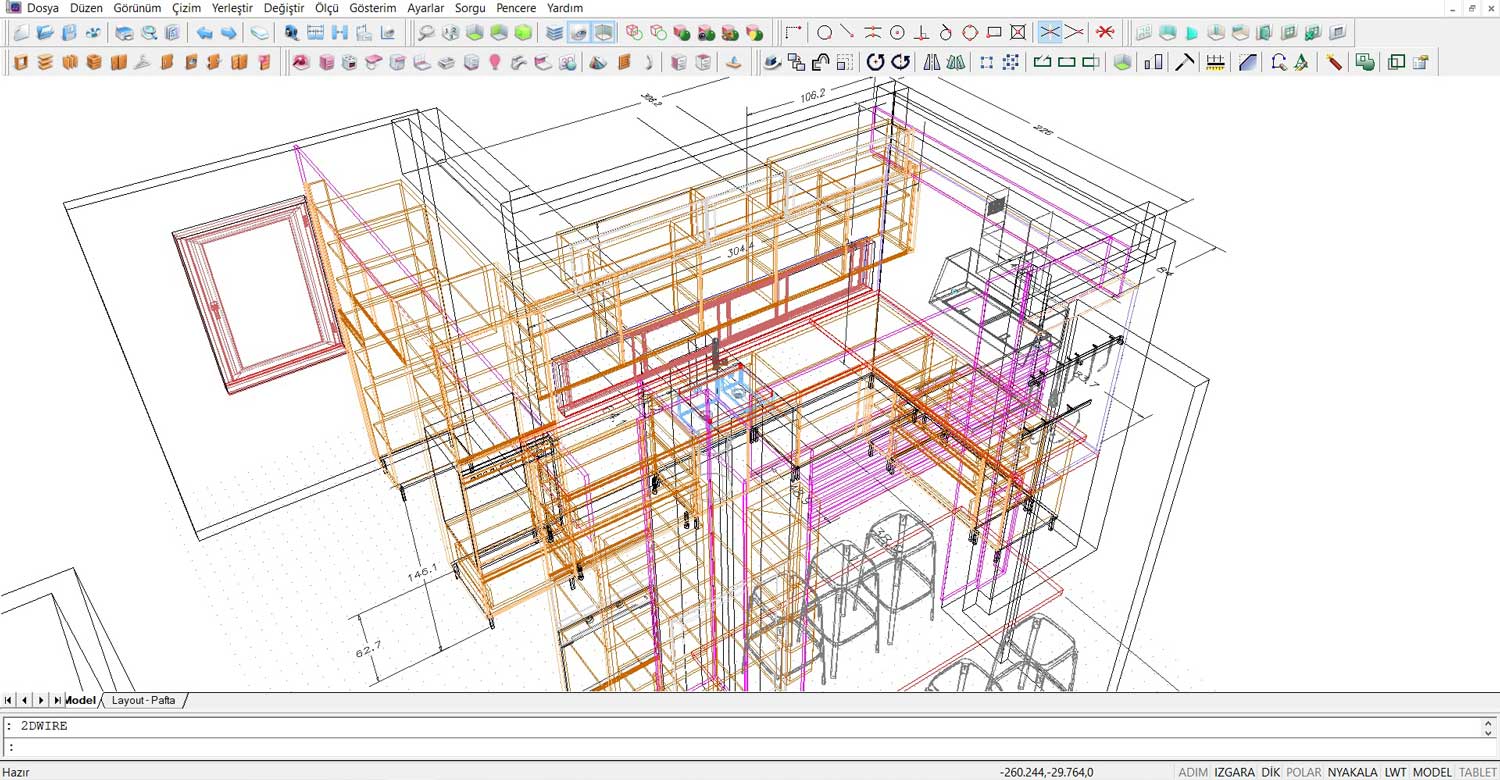Go to the last layout tab arrow

pos(57,701)
